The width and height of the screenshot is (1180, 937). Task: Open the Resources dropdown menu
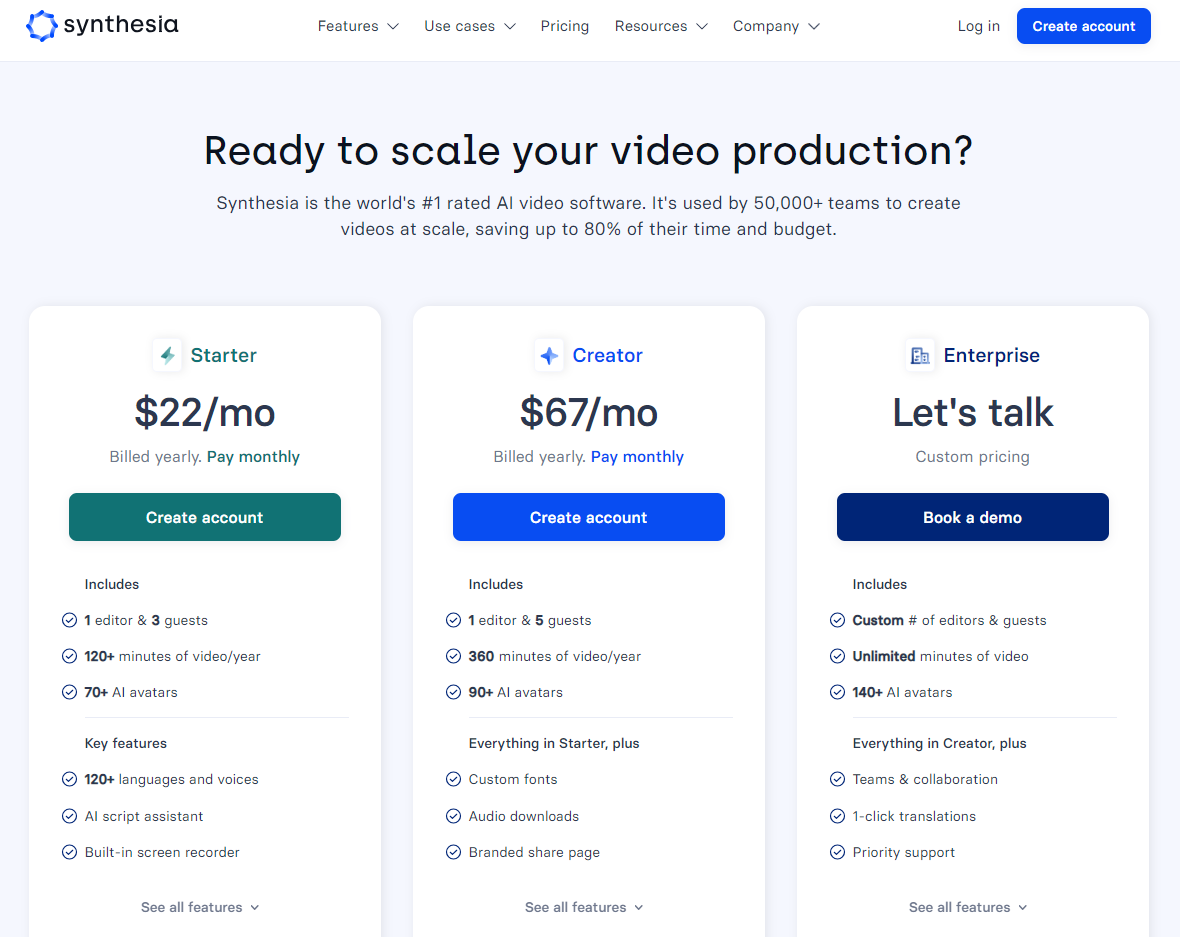[x=661, y=26]
